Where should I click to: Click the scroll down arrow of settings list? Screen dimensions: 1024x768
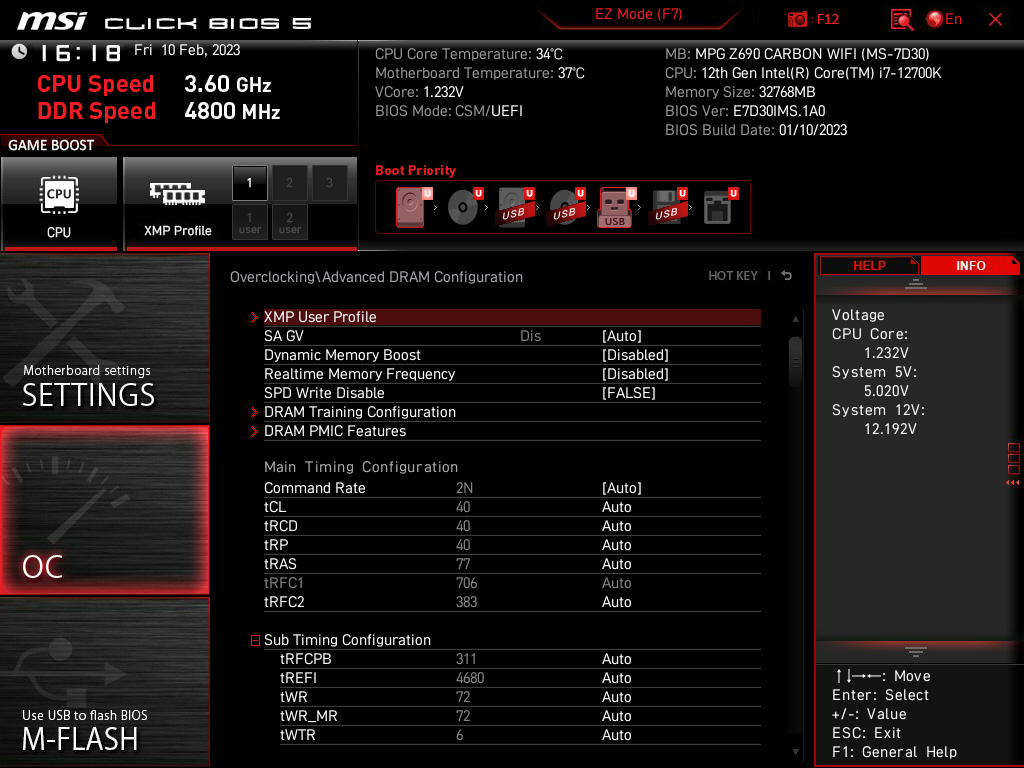tap(795, 752)
